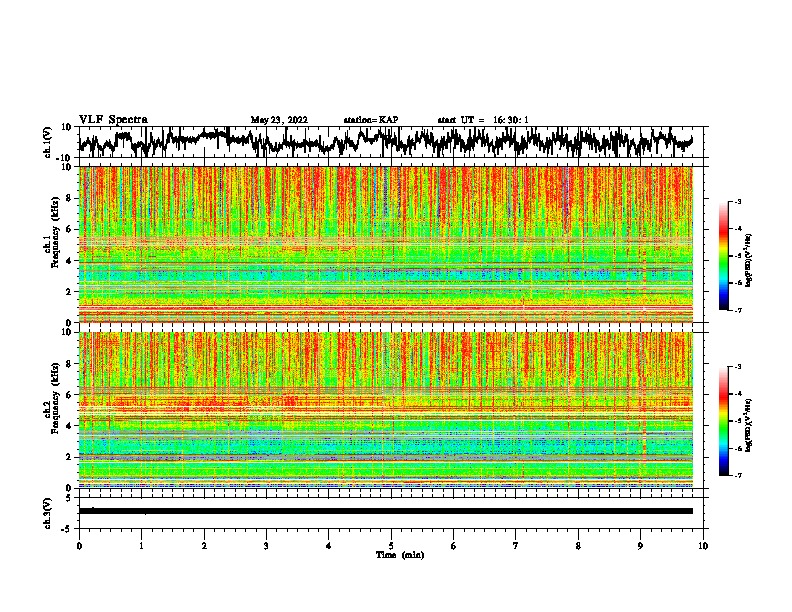Select the date "May 23, 2022"
Screen dimensions: 792x612
point(279,120)
